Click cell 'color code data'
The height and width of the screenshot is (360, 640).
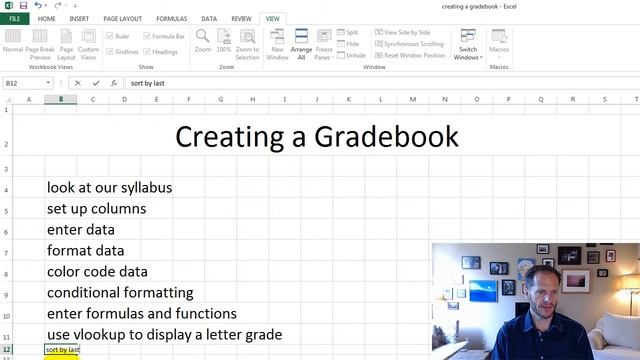pos(97,271)
